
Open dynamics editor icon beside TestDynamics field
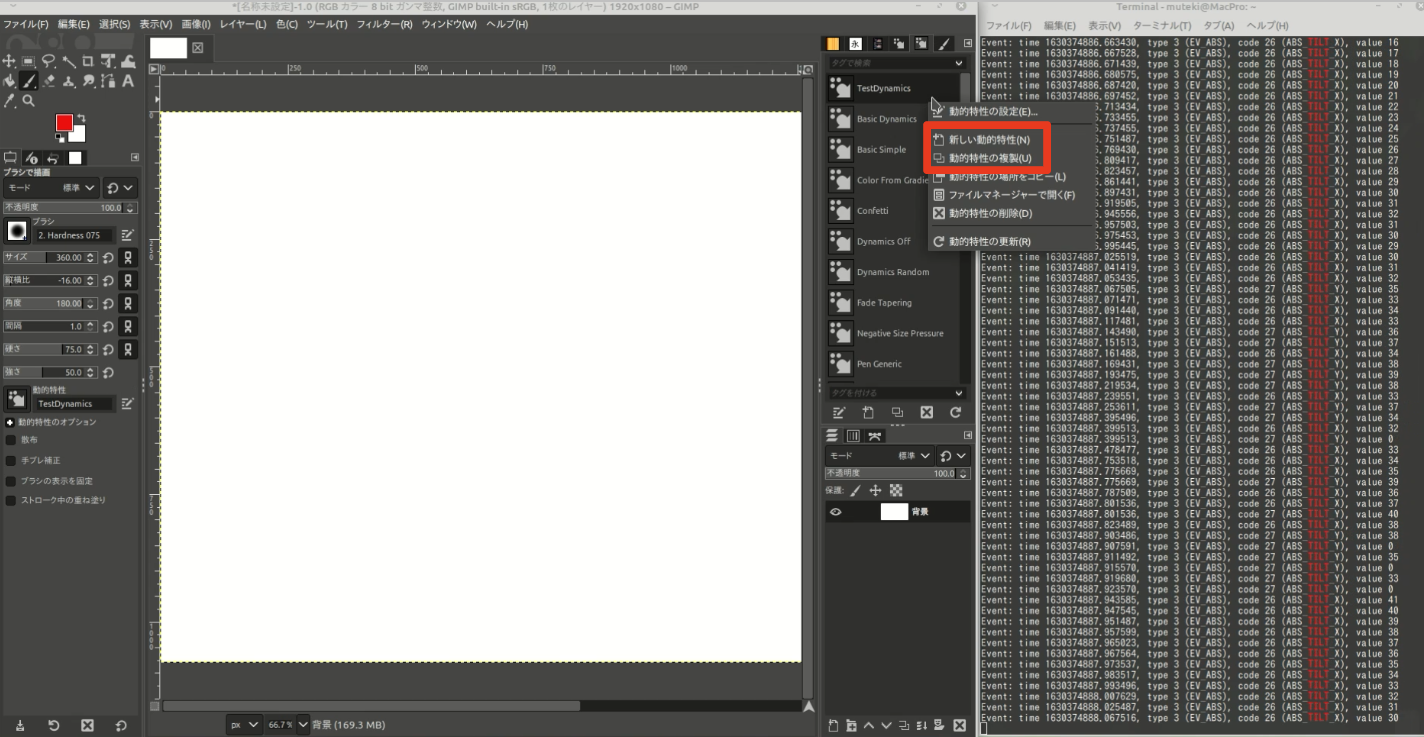tap(128, 403)
